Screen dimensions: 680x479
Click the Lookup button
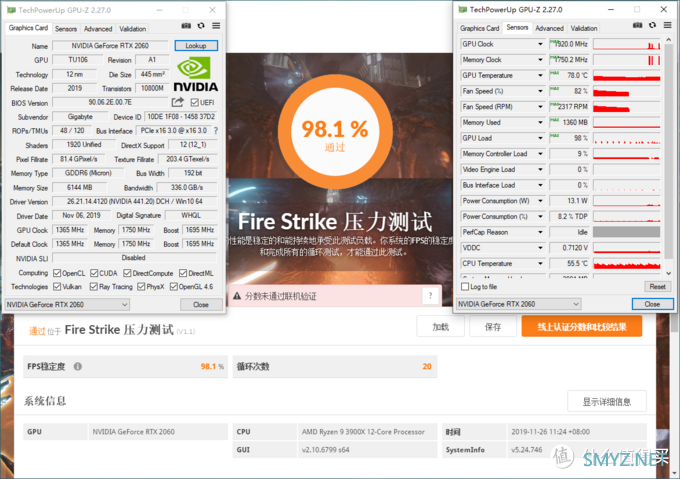pyautogui.click(x=196, y=46)
